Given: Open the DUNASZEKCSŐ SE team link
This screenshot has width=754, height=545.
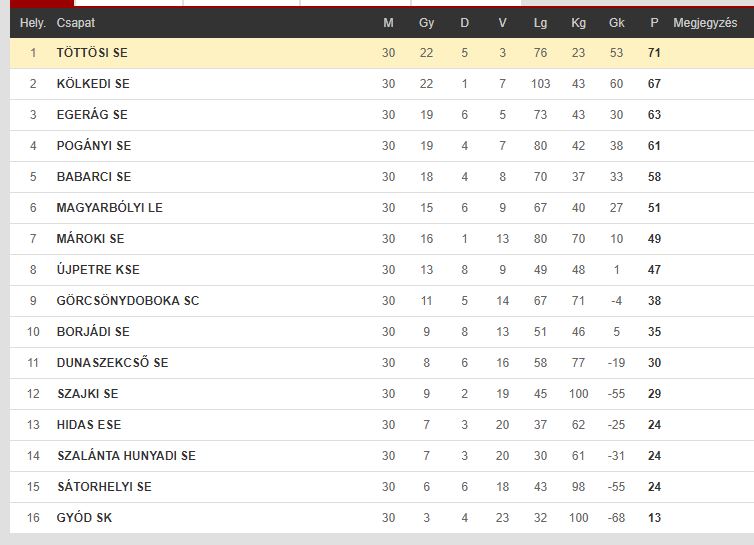Looking at the screenshot, I should click(x=113, y=363).
